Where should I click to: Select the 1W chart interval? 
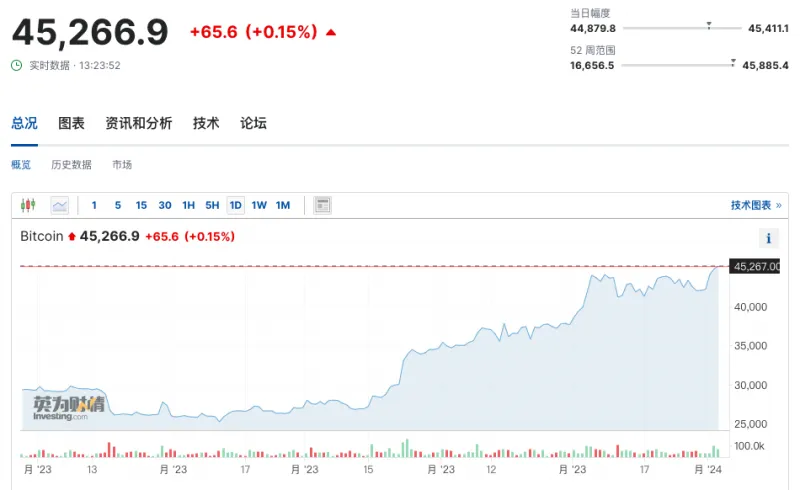coord(259,205)
